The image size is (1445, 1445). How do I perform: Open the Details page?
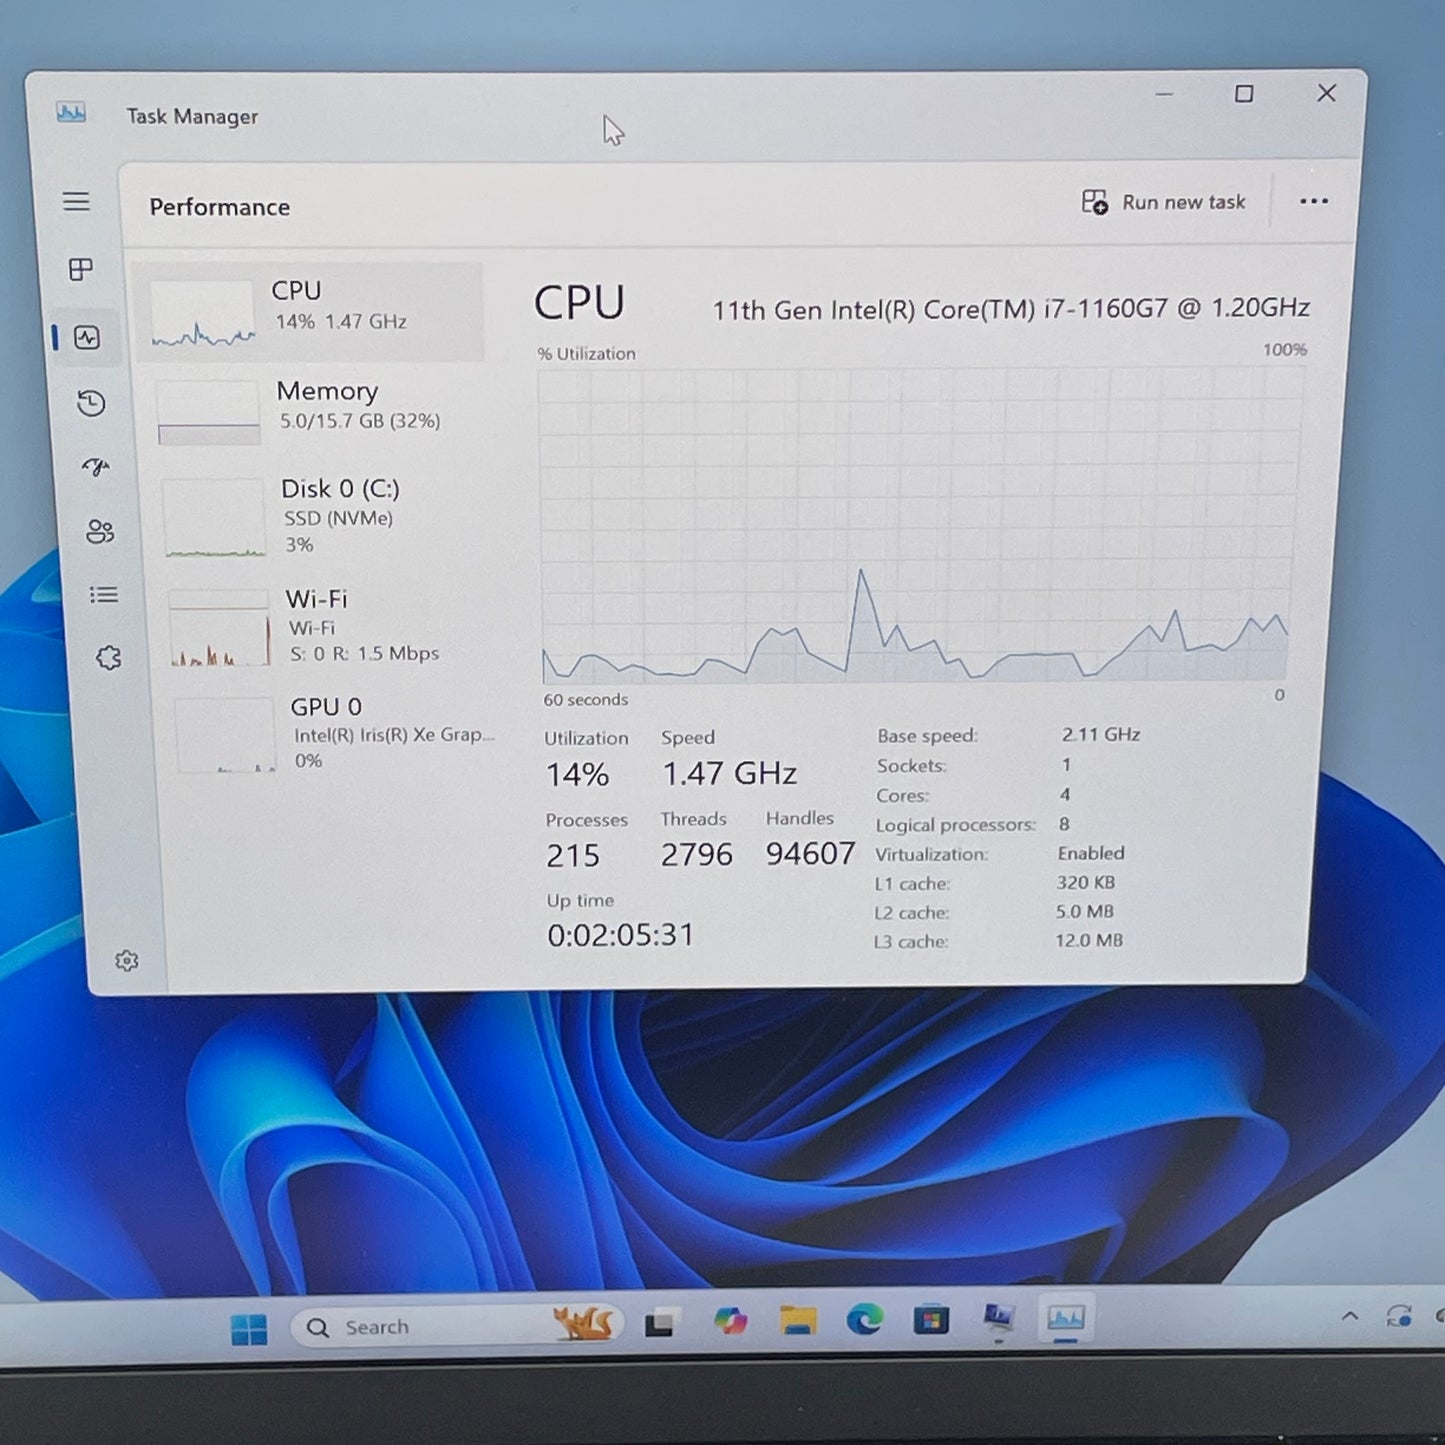(x=103, y=595)
